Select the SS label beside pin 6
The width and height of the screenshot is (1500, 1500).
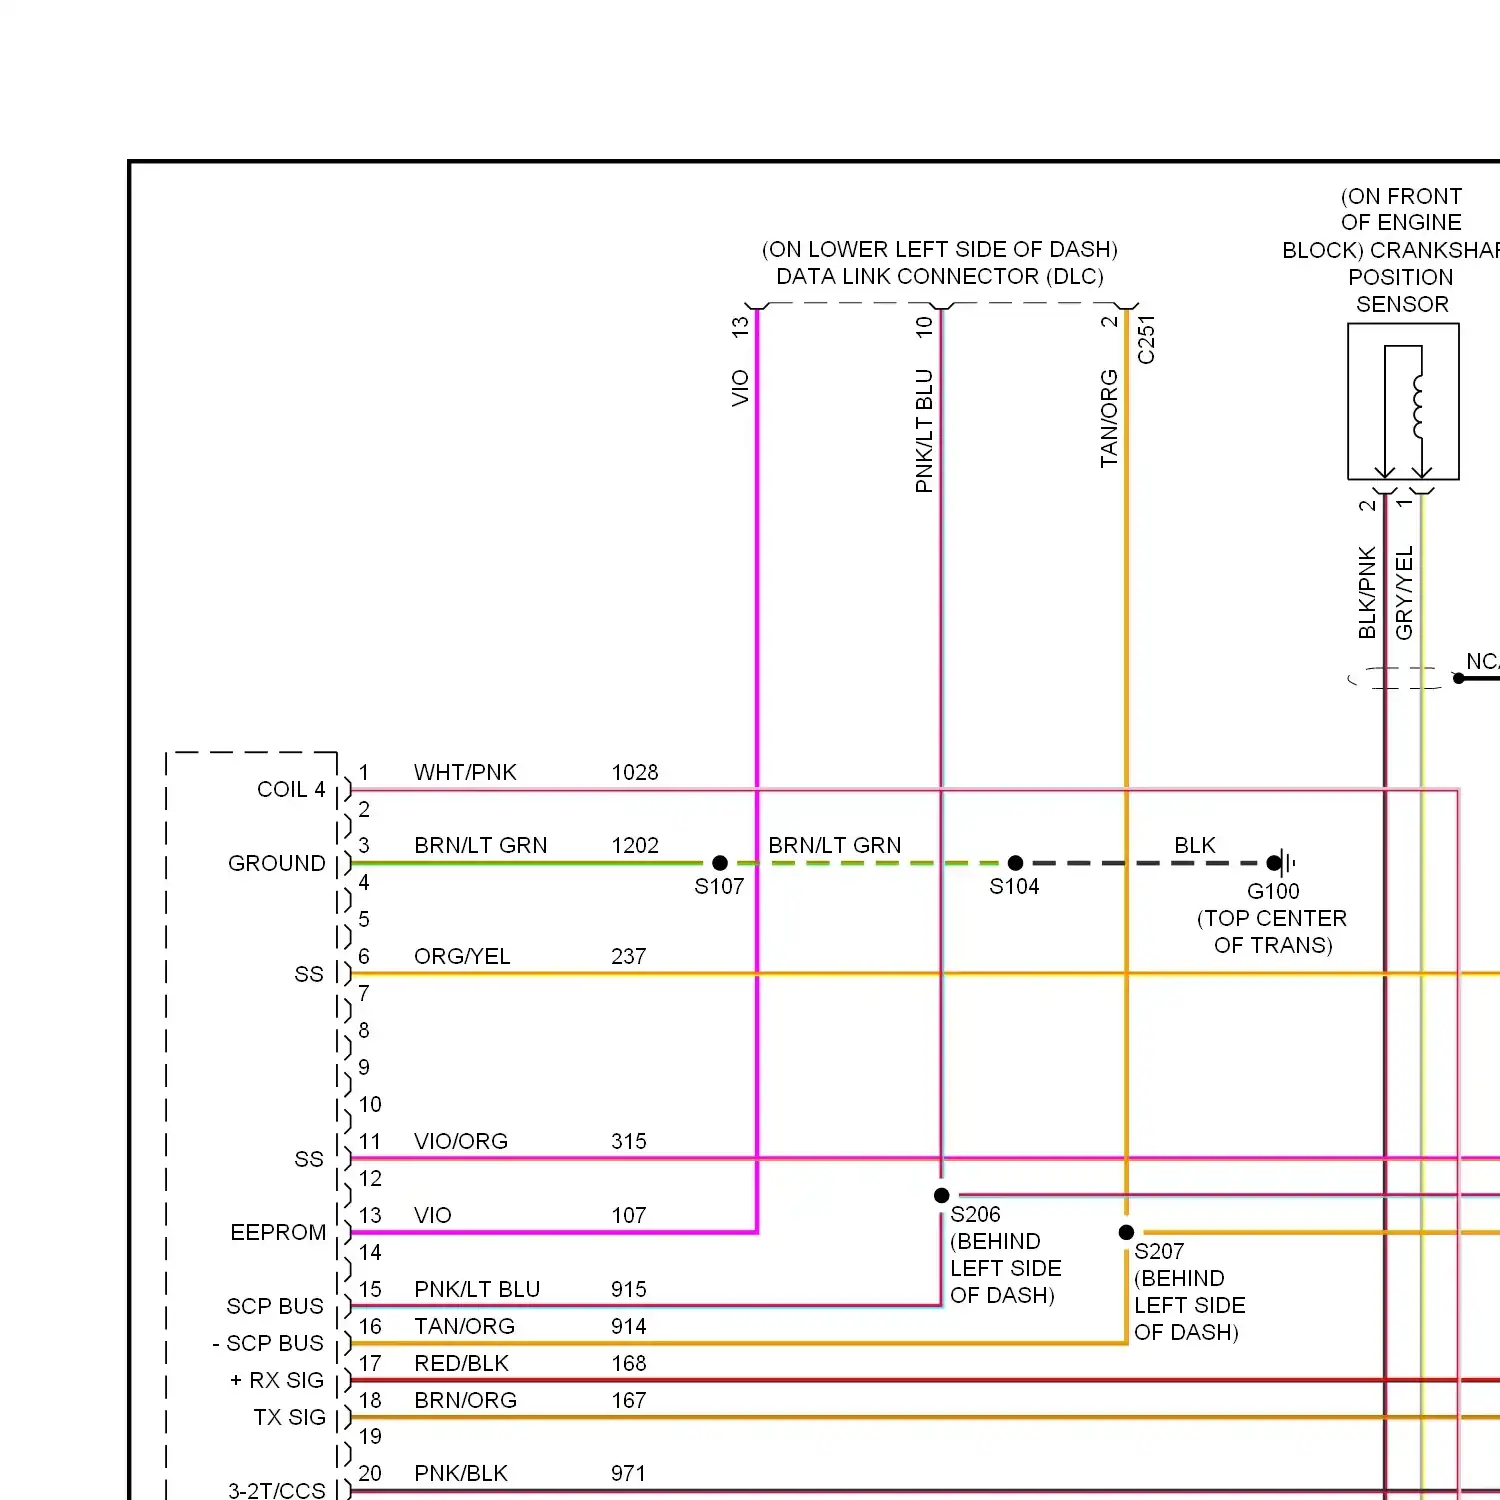click(x=309, y=974)
